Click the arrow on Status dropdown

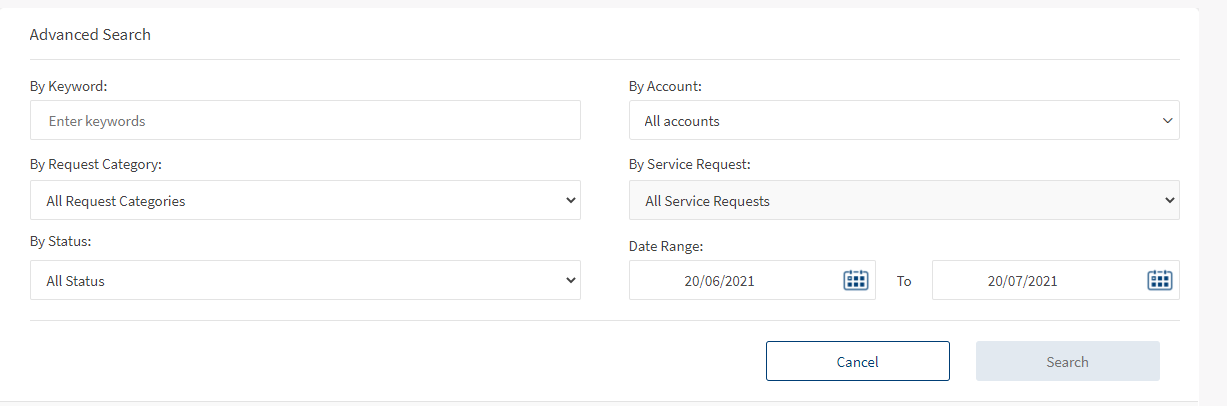click(570, 280)
